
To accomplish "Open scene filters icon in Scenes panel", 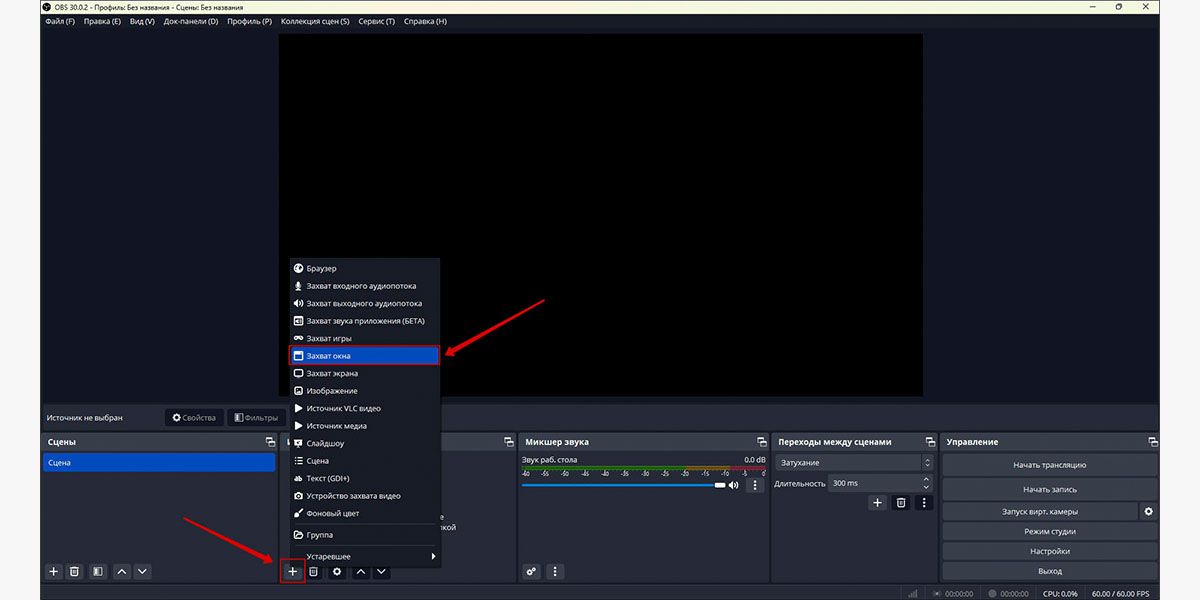I will [97, 571].
